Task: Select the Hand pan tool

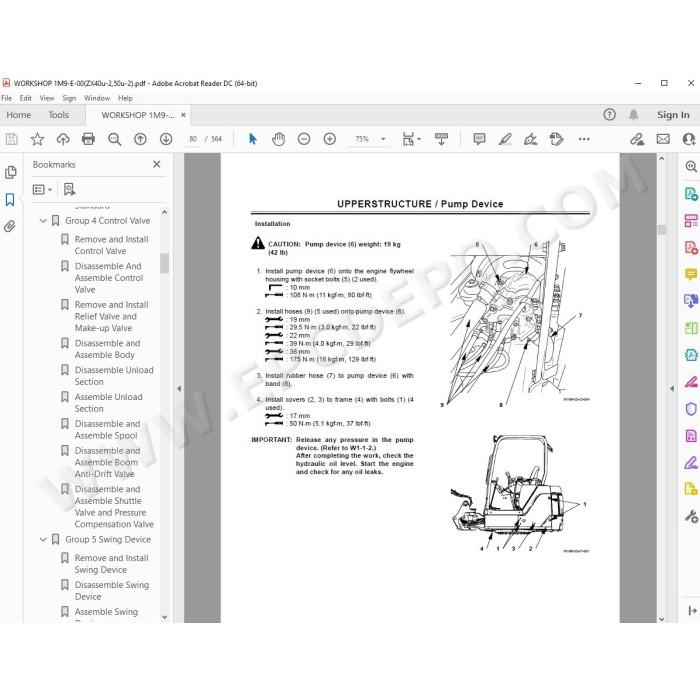Action: coord(278,139)
